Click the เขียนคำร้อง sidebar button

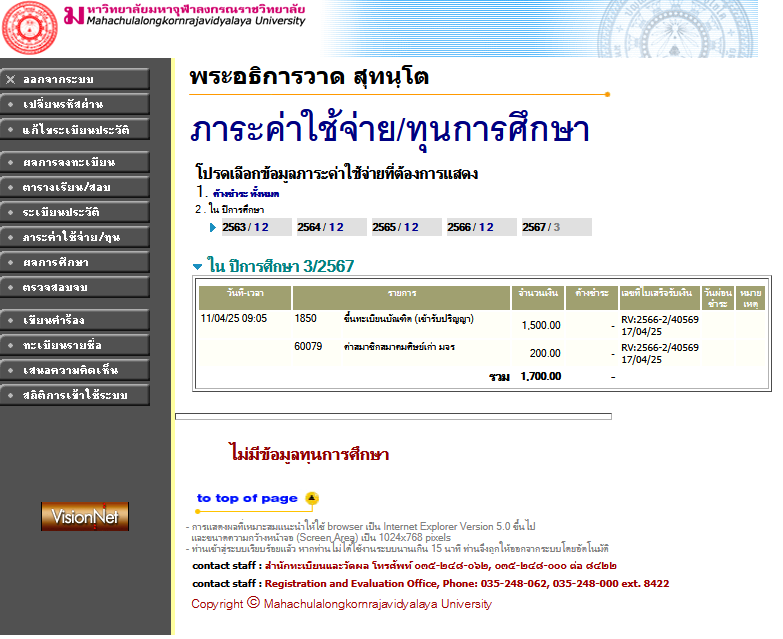click(75, 320)
